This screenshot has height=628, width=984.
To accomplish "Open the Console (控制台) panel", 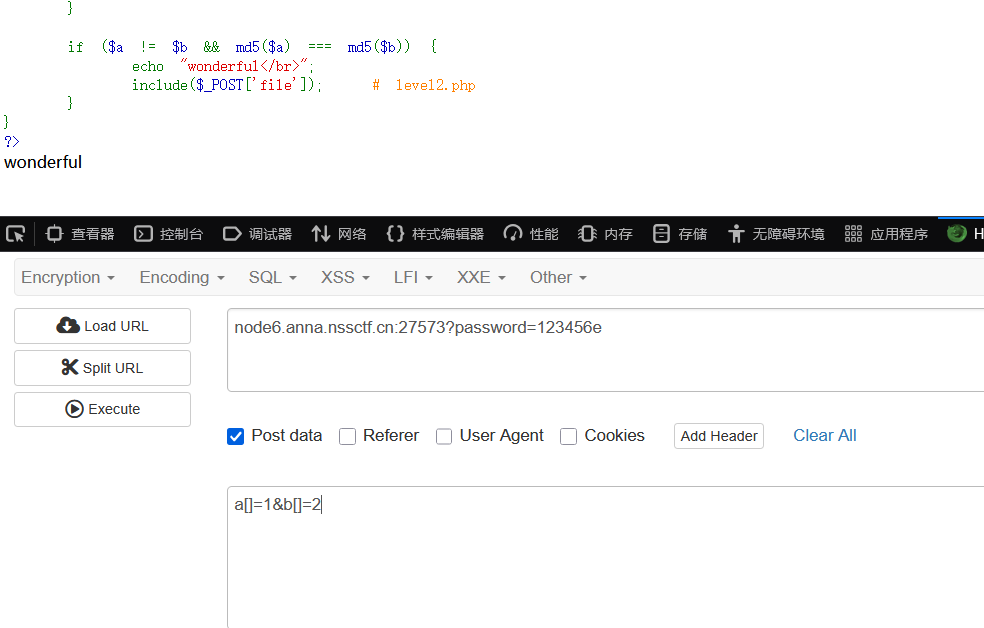I will (x=169, y=234).
